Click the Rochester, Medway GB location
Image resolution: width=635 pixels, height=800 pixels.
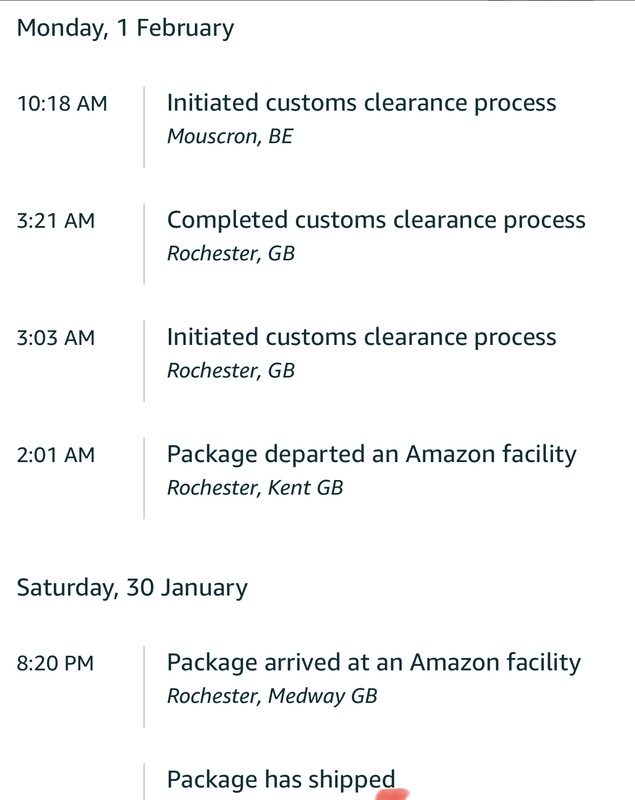click(272, 696)
